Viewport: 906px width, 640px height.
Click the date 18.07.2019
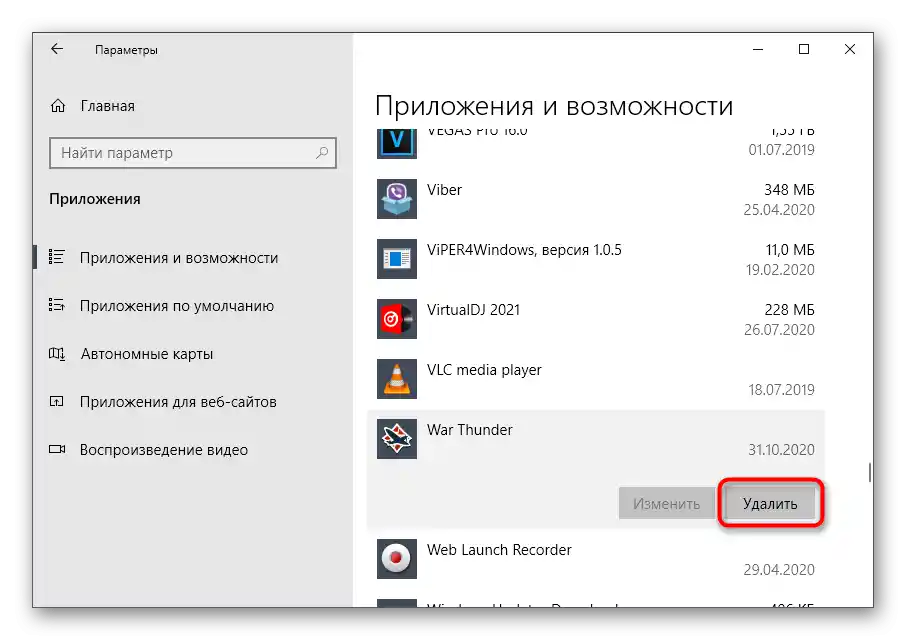781,390
